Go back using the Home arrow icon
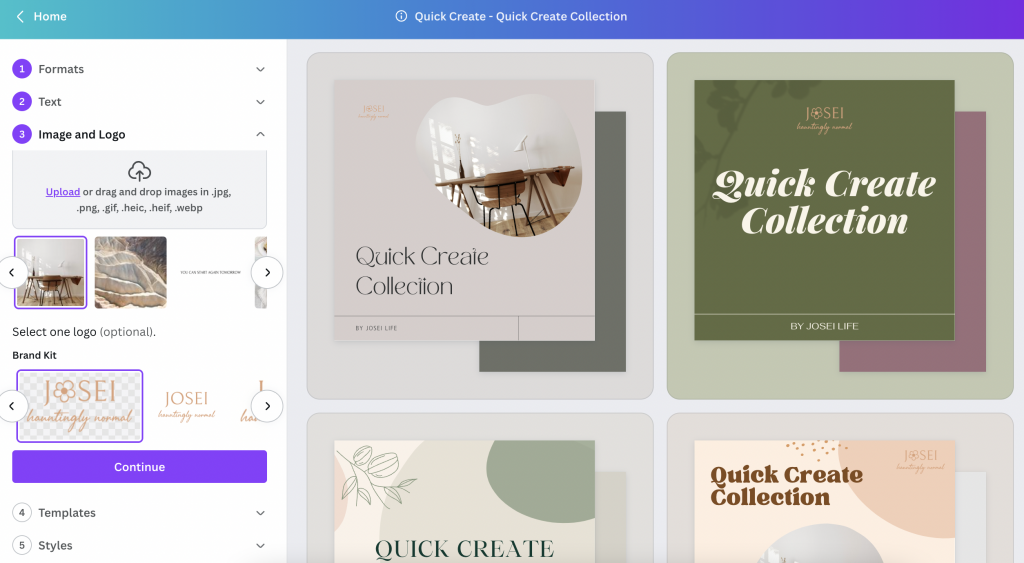 tap(20, 16)
